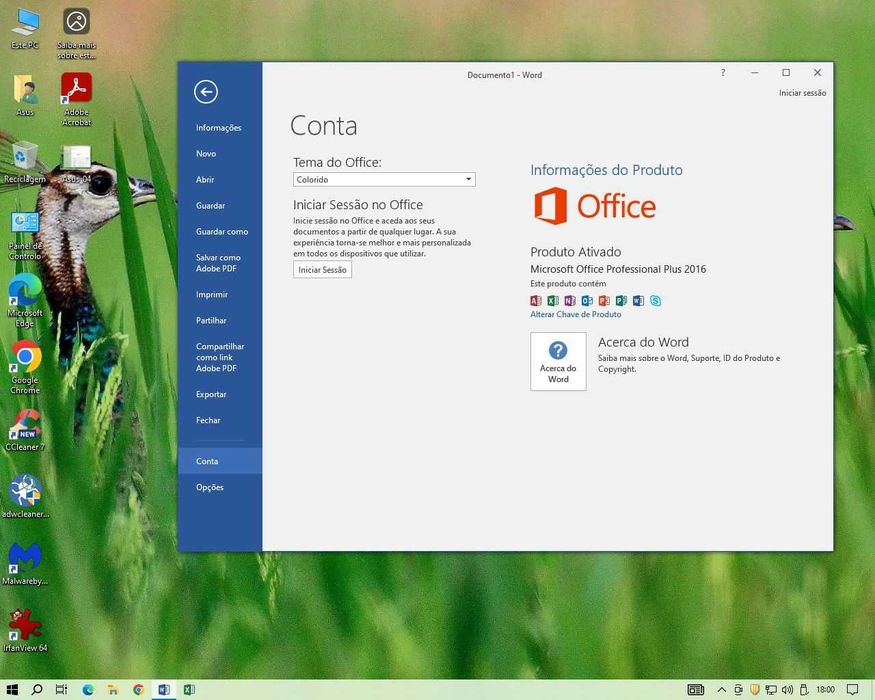This screenshot has height=700, width=875.
Task: Click Alterar Chave de Produto link
Action: click(x=575, y=314)
